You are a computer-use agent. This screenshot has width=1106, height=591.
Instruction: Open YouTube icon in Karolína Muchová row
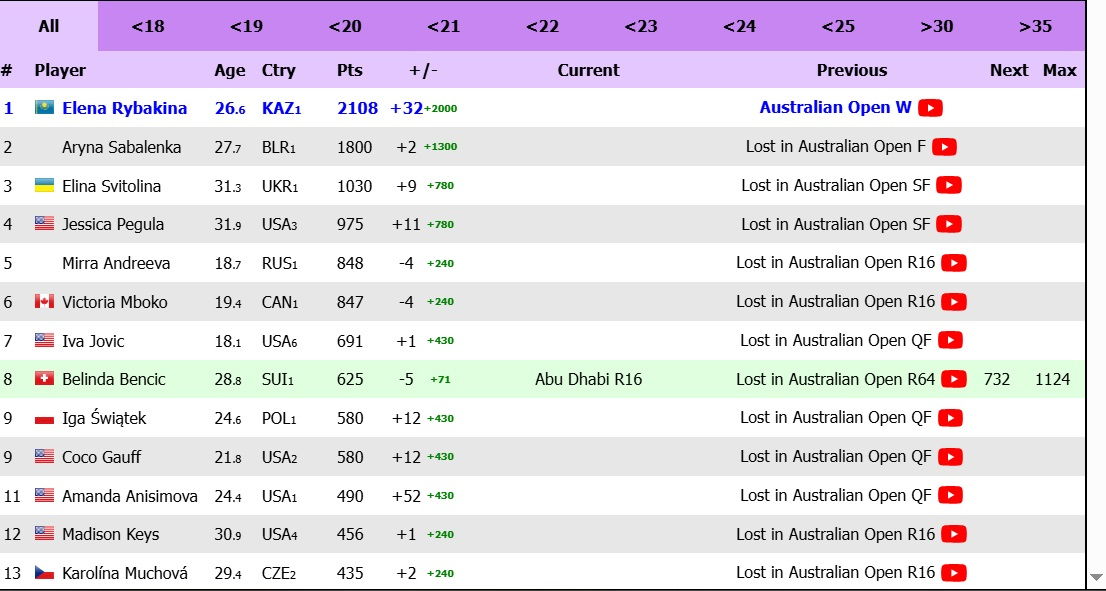(x=954, y=573)
